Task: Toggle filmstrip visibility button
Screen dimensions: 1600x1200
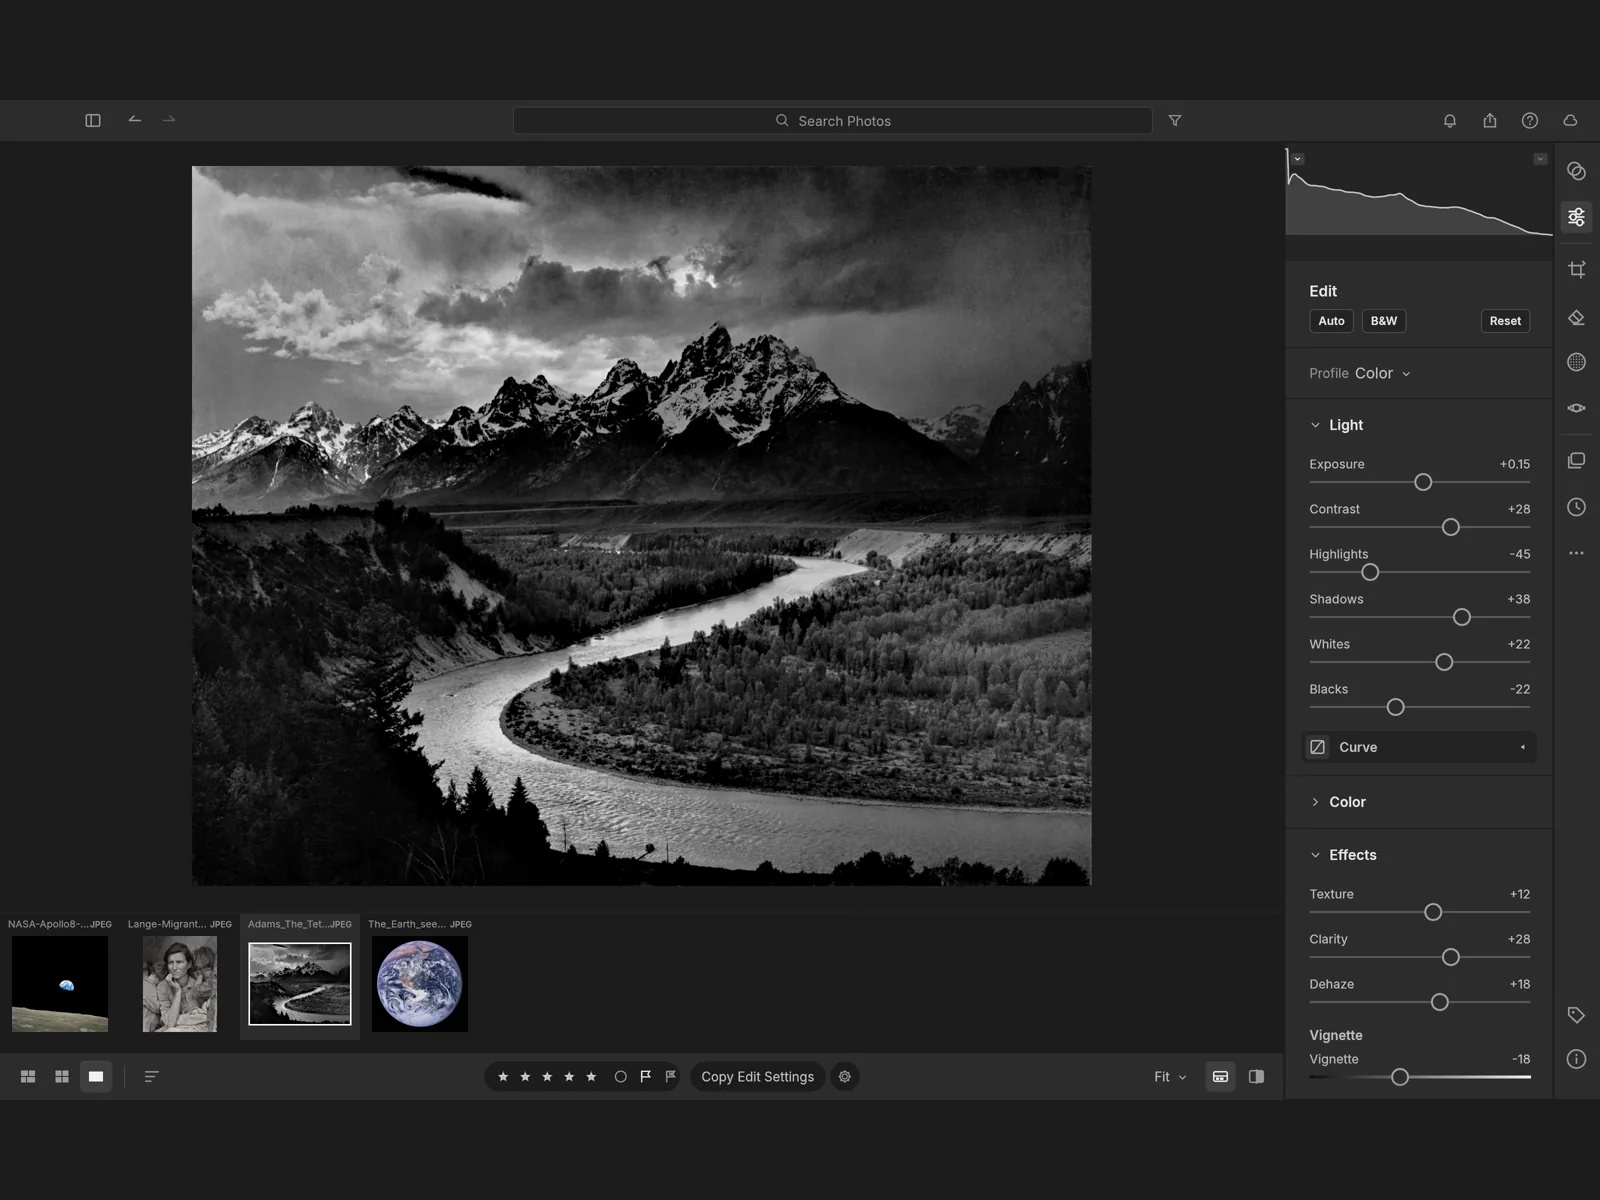Action: (x=1220, y=1077)
